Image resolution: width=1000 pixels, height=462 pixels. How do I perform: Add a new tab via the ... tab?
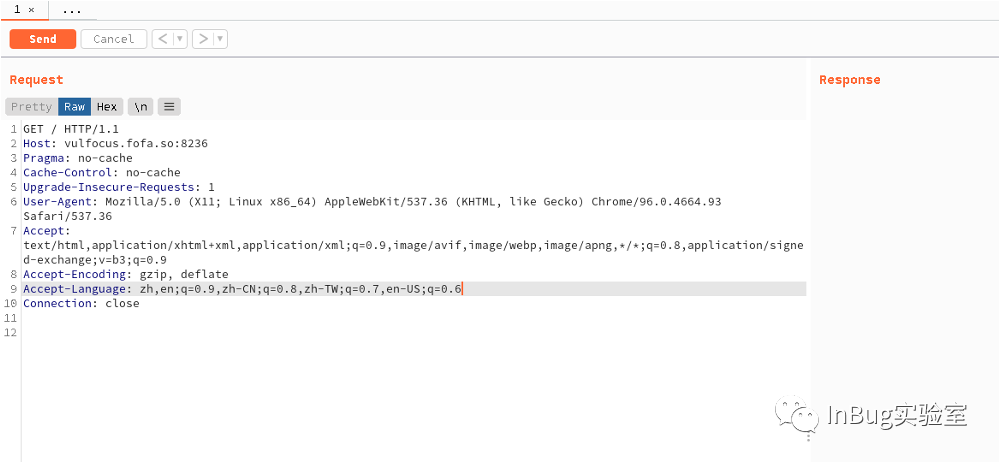[72, 10]
